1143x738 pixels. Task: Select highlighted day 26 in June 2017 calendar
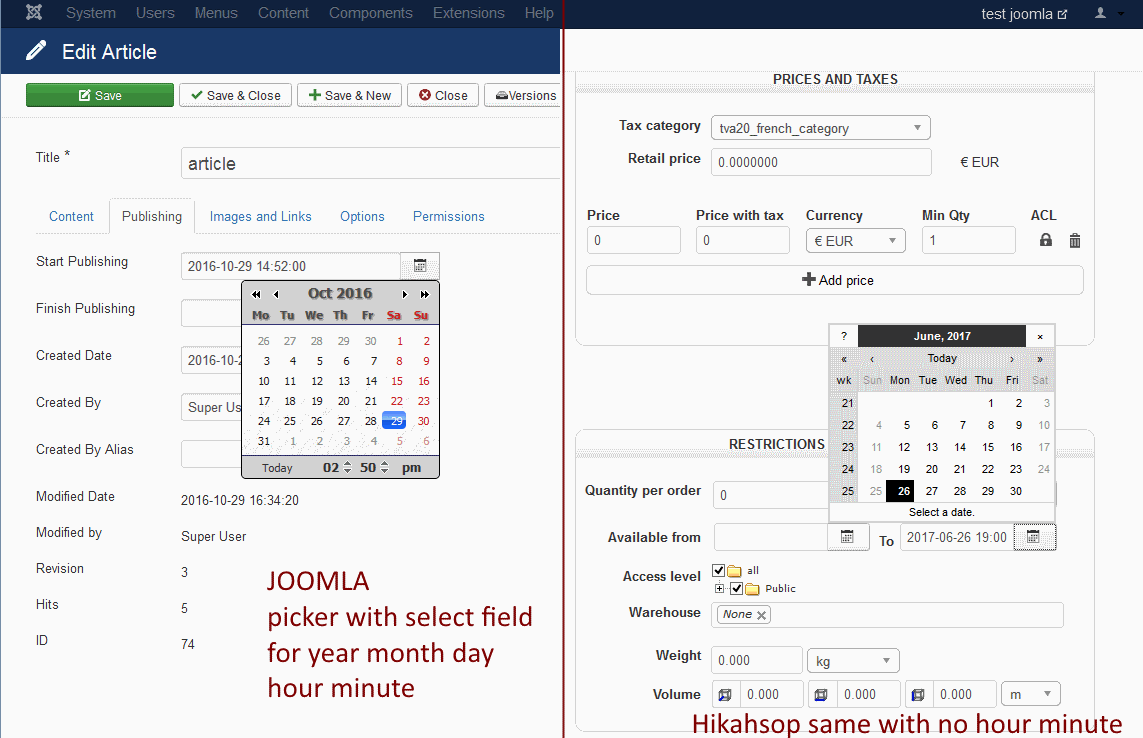(900, 491)
